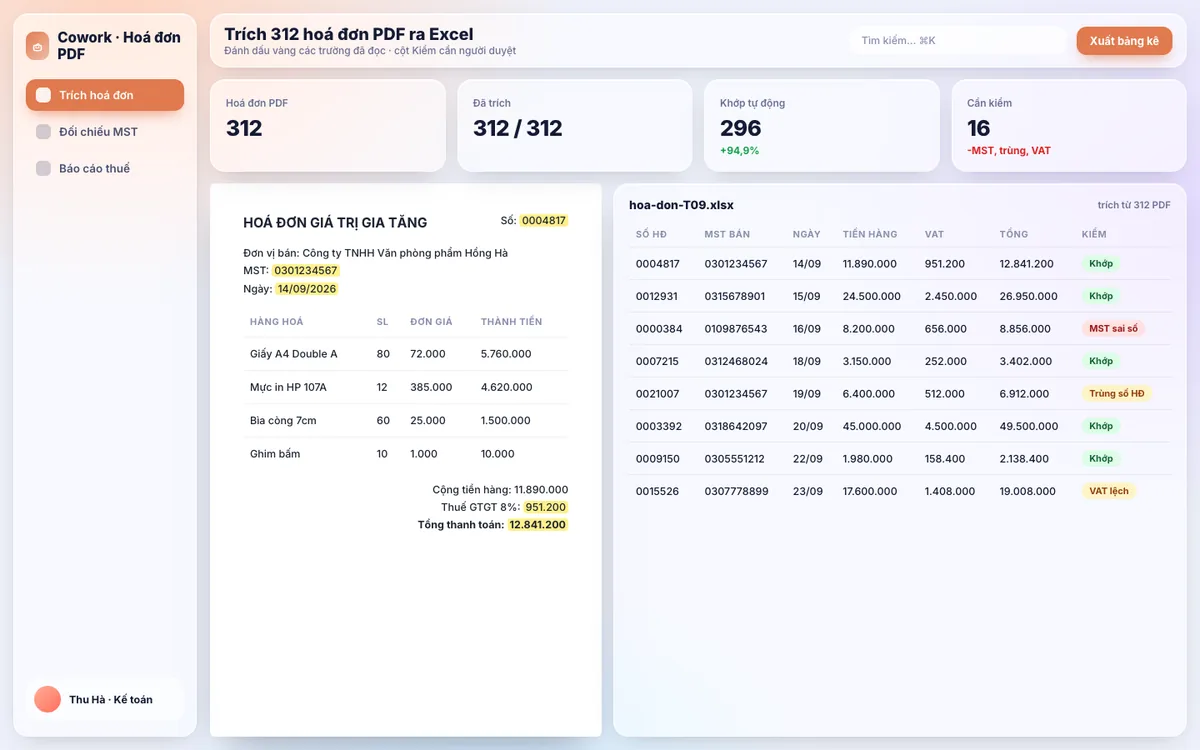Open the Trích hoá đơn section
This screenshot has width=1200, height=750.
(x=105, y=95)
